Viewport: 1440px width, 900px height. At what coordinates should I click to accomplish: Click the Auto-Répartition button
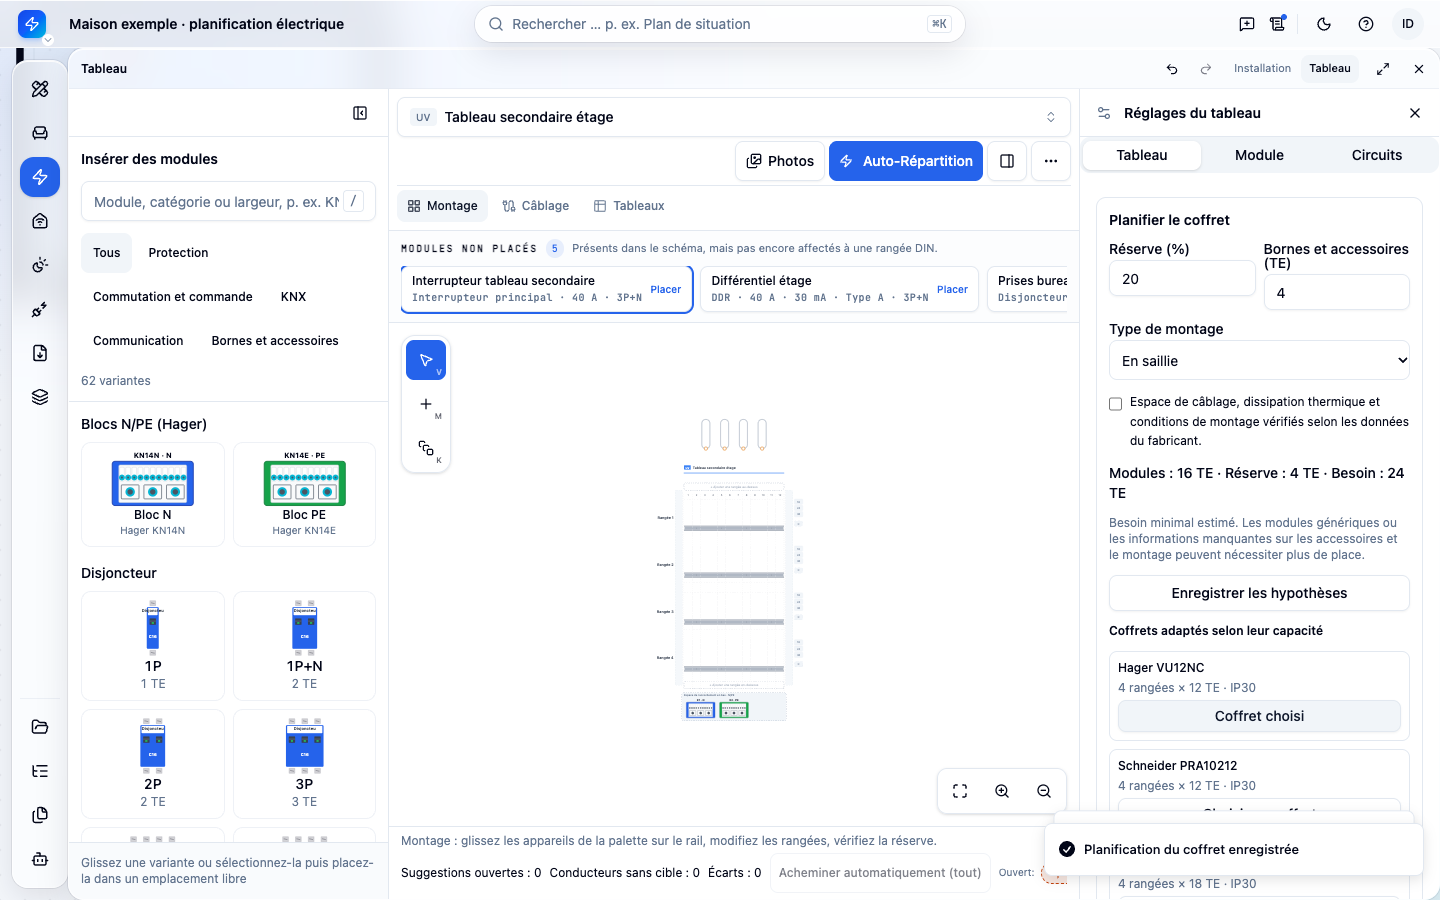(x=906, y=161)
